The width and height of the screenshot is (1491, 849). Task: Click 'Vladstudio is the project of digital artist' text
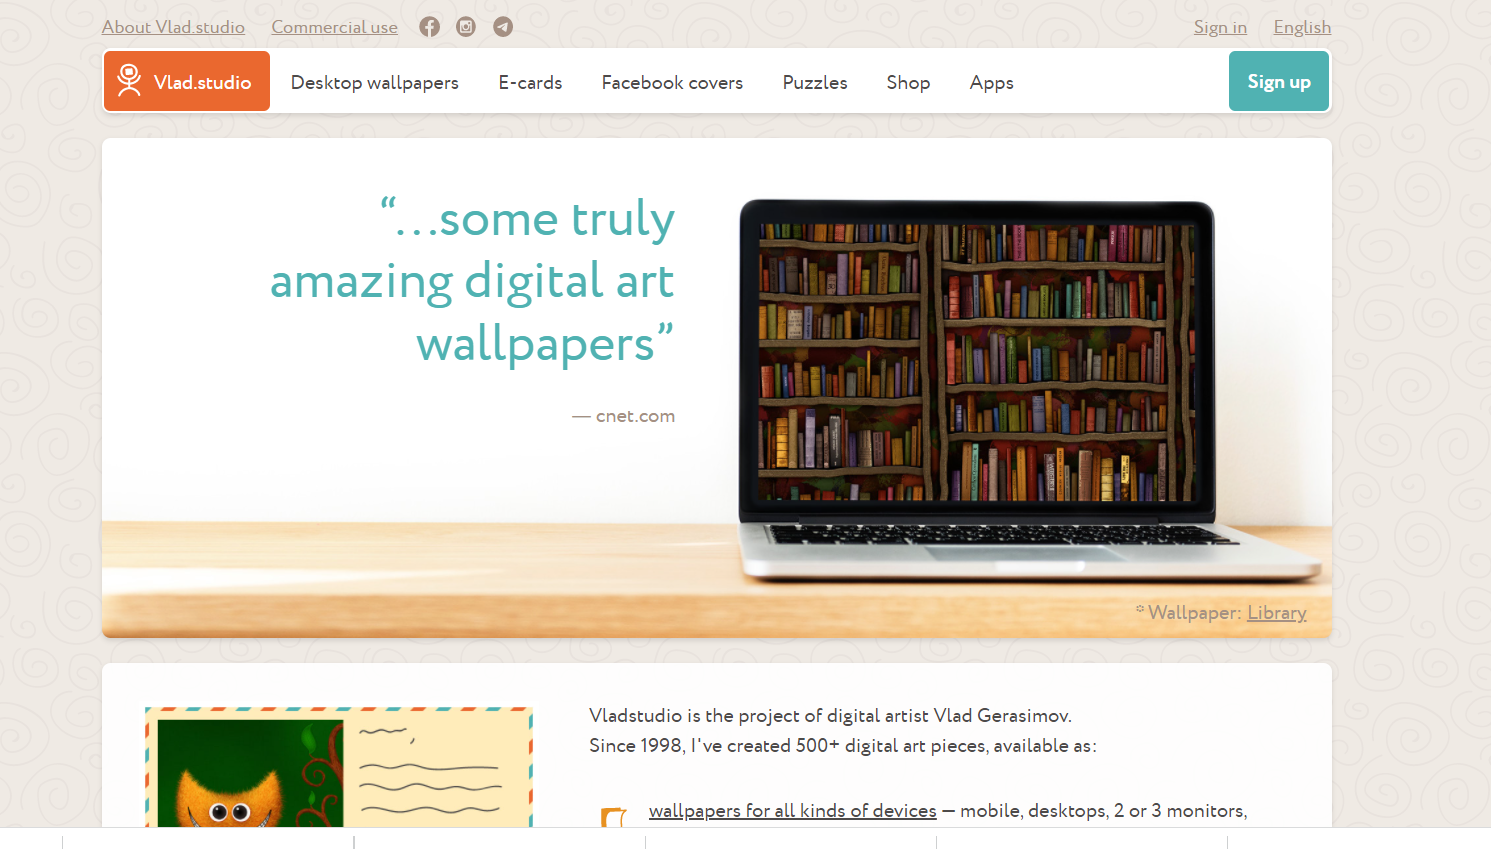point(830,715)
